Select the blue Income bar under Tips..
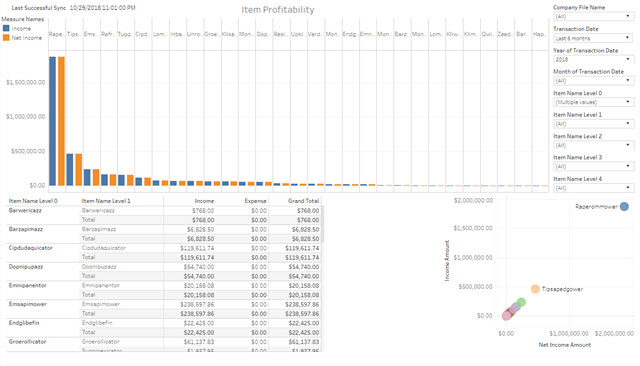This screenshot has height=366, width=640. click(70, 170)
